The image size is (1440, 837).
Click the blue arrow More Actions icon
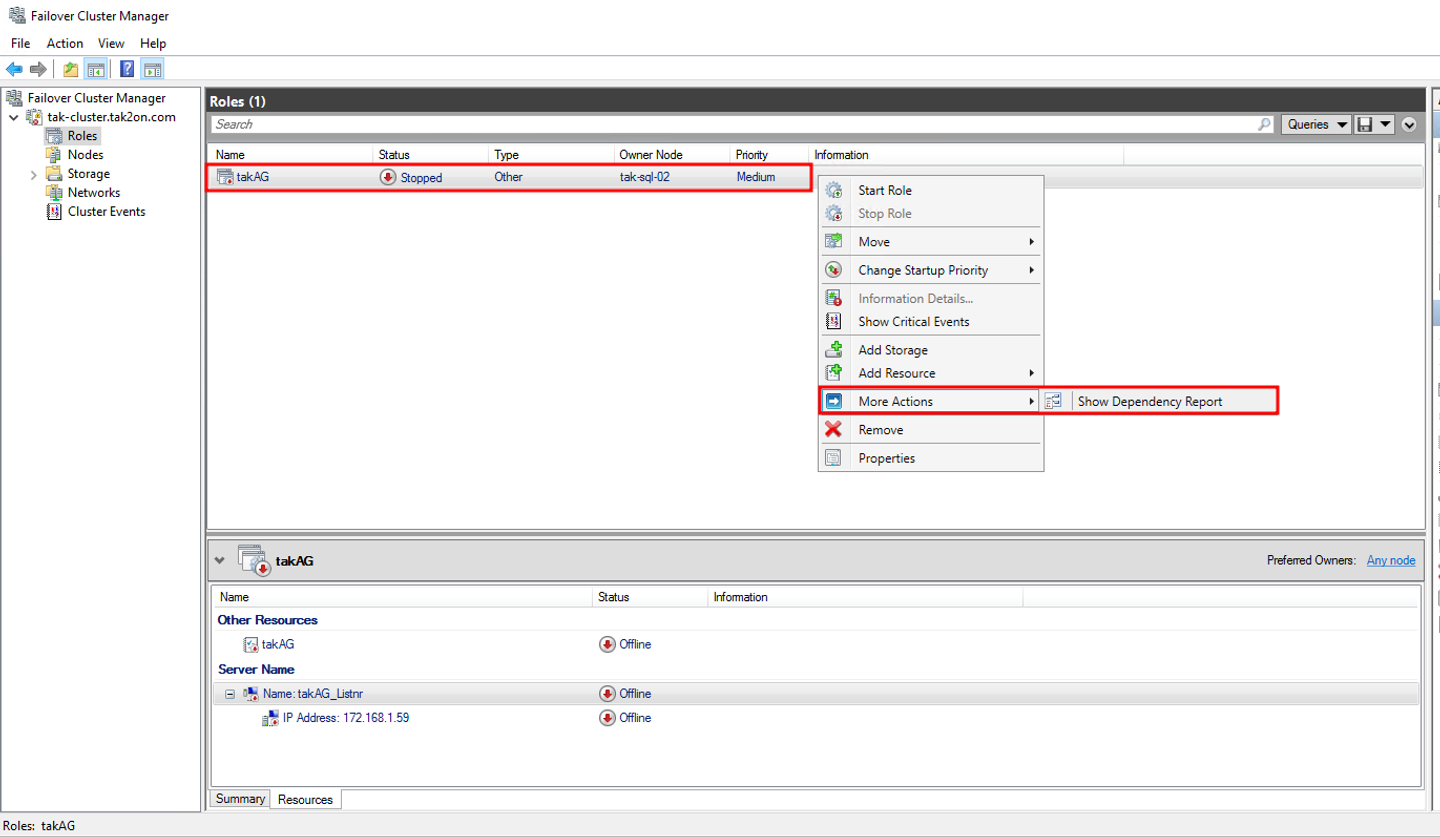click(833, 401)
